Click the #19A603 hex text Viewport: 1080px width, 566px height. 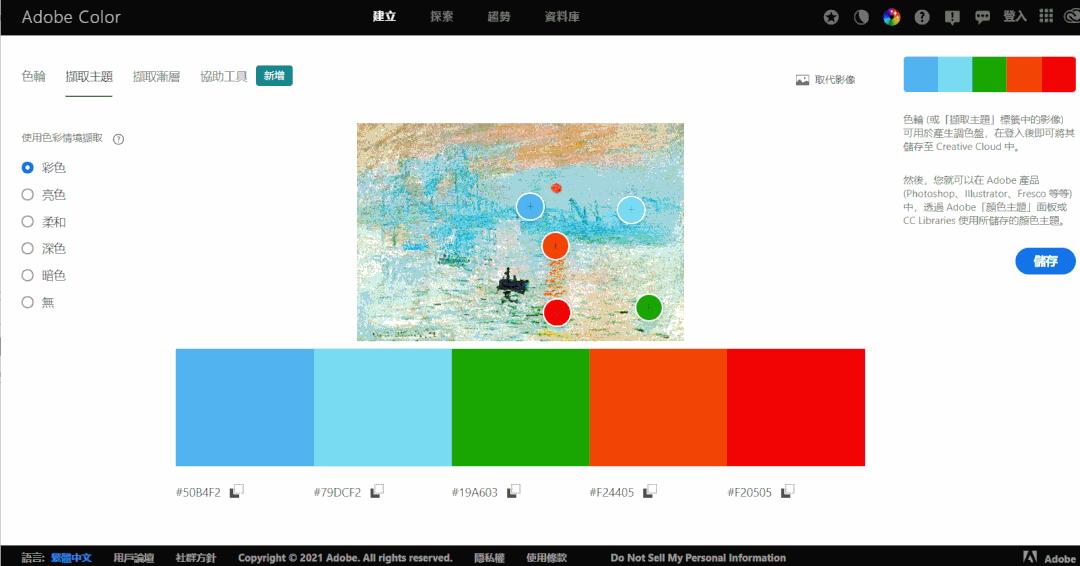tap(475, 492)
